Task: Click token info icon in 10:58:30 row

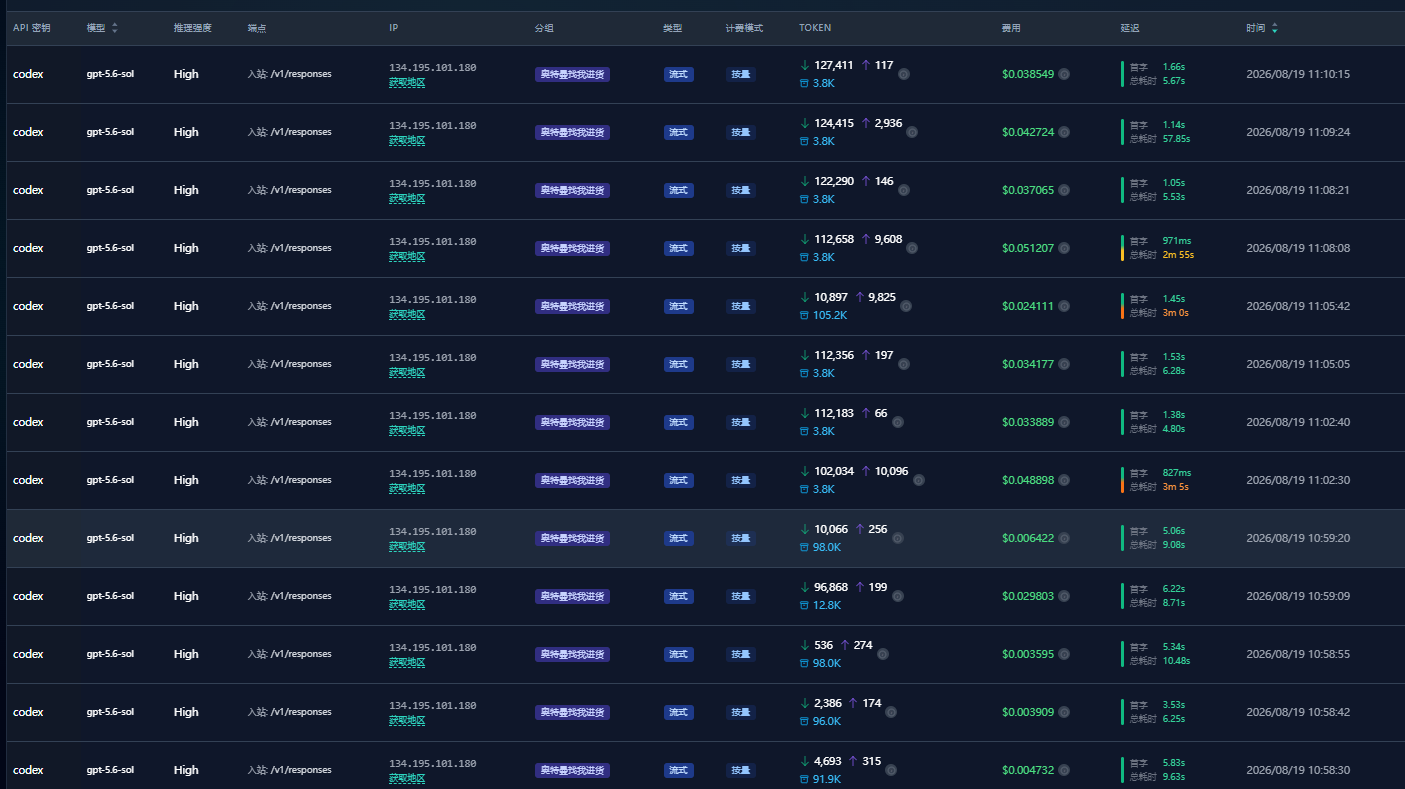Action: [x=891, y=770]
